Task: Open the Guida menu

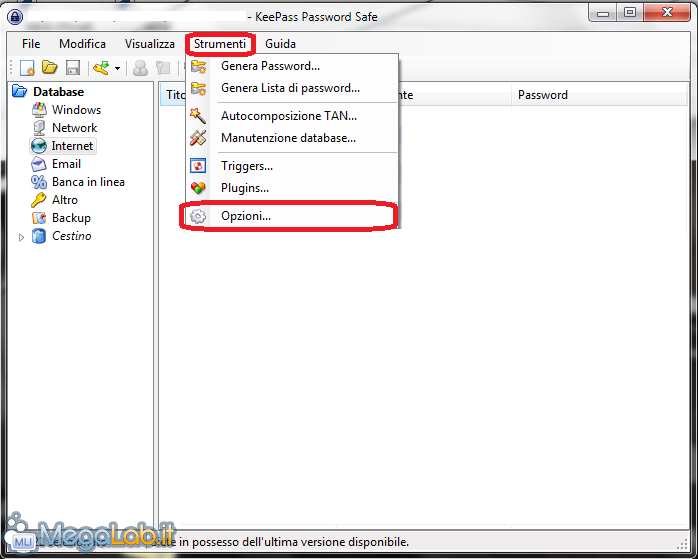Action: pos(280,44)
